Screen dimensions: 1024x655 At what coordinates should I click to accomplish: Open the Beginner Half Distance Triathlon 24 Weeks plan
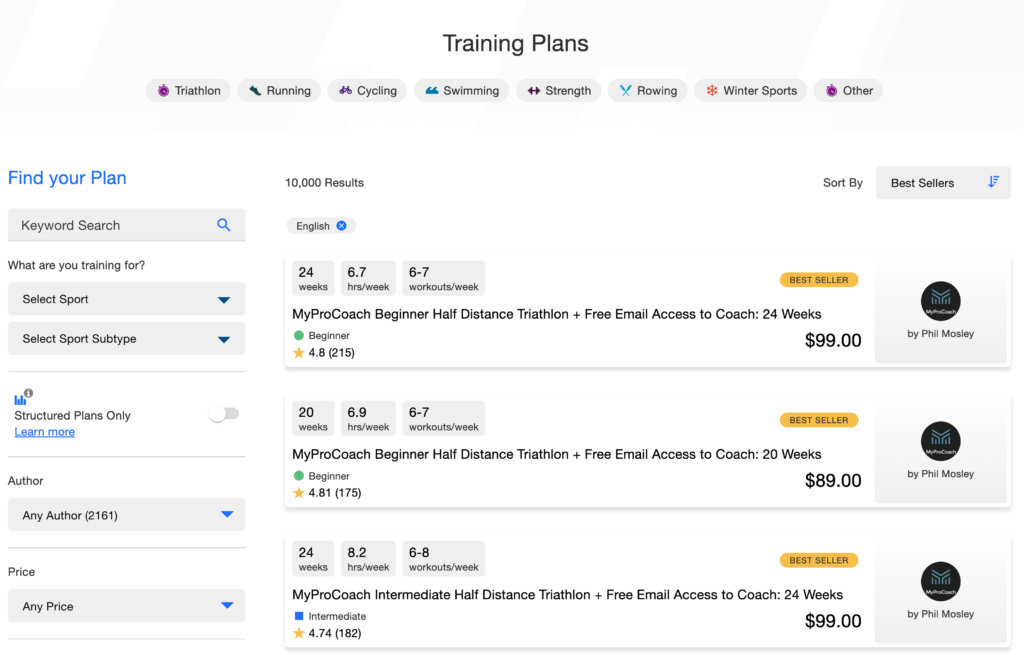tap(556, 314)
